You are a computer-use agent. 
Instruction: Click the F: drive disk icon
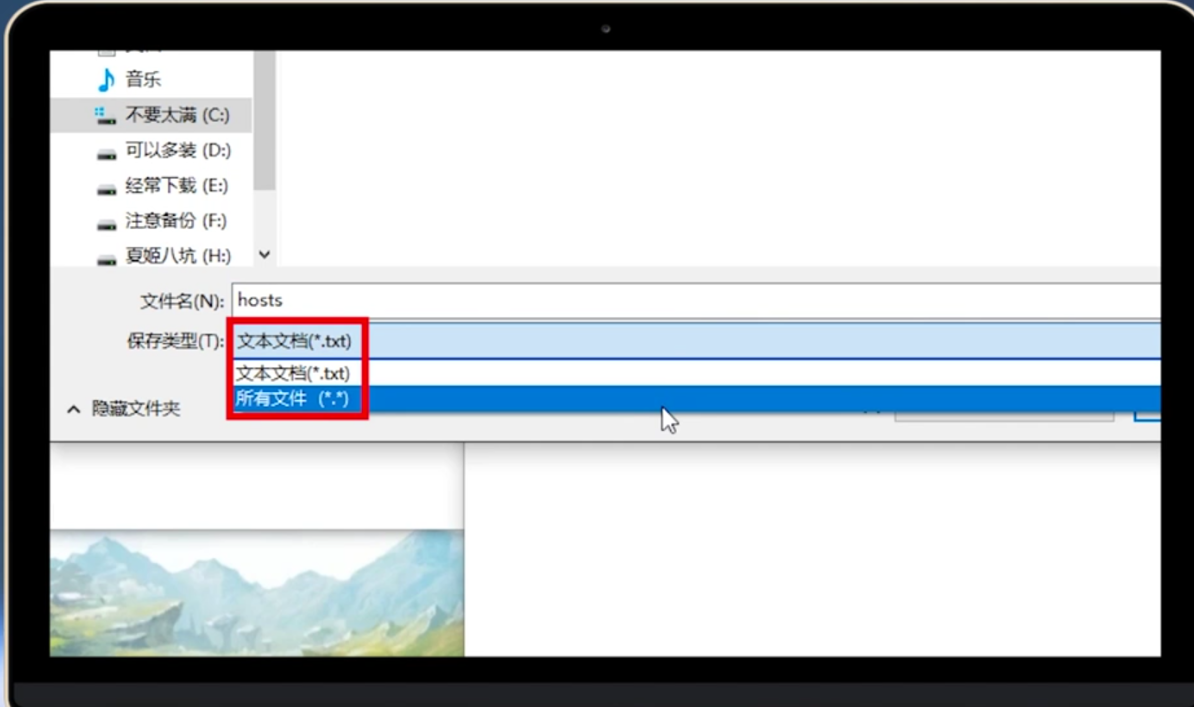tap(107, 224)
